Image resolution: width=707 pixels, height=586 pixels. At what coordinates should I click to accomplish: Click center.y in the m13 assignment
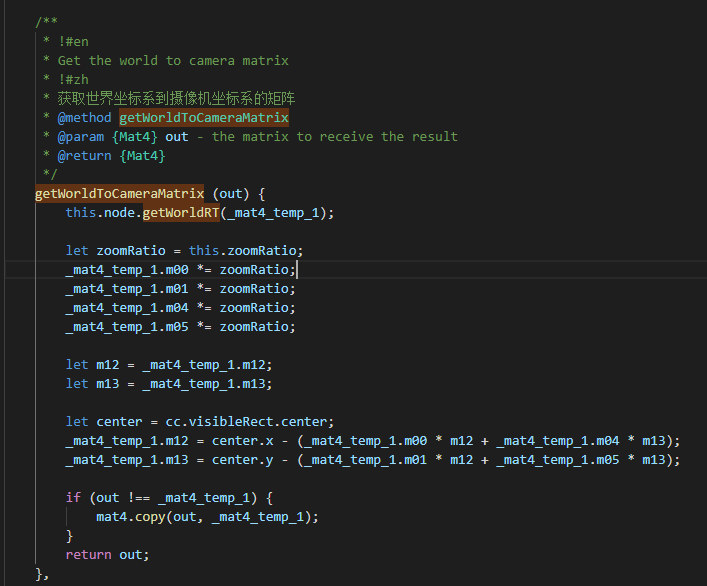coord(238,460)
